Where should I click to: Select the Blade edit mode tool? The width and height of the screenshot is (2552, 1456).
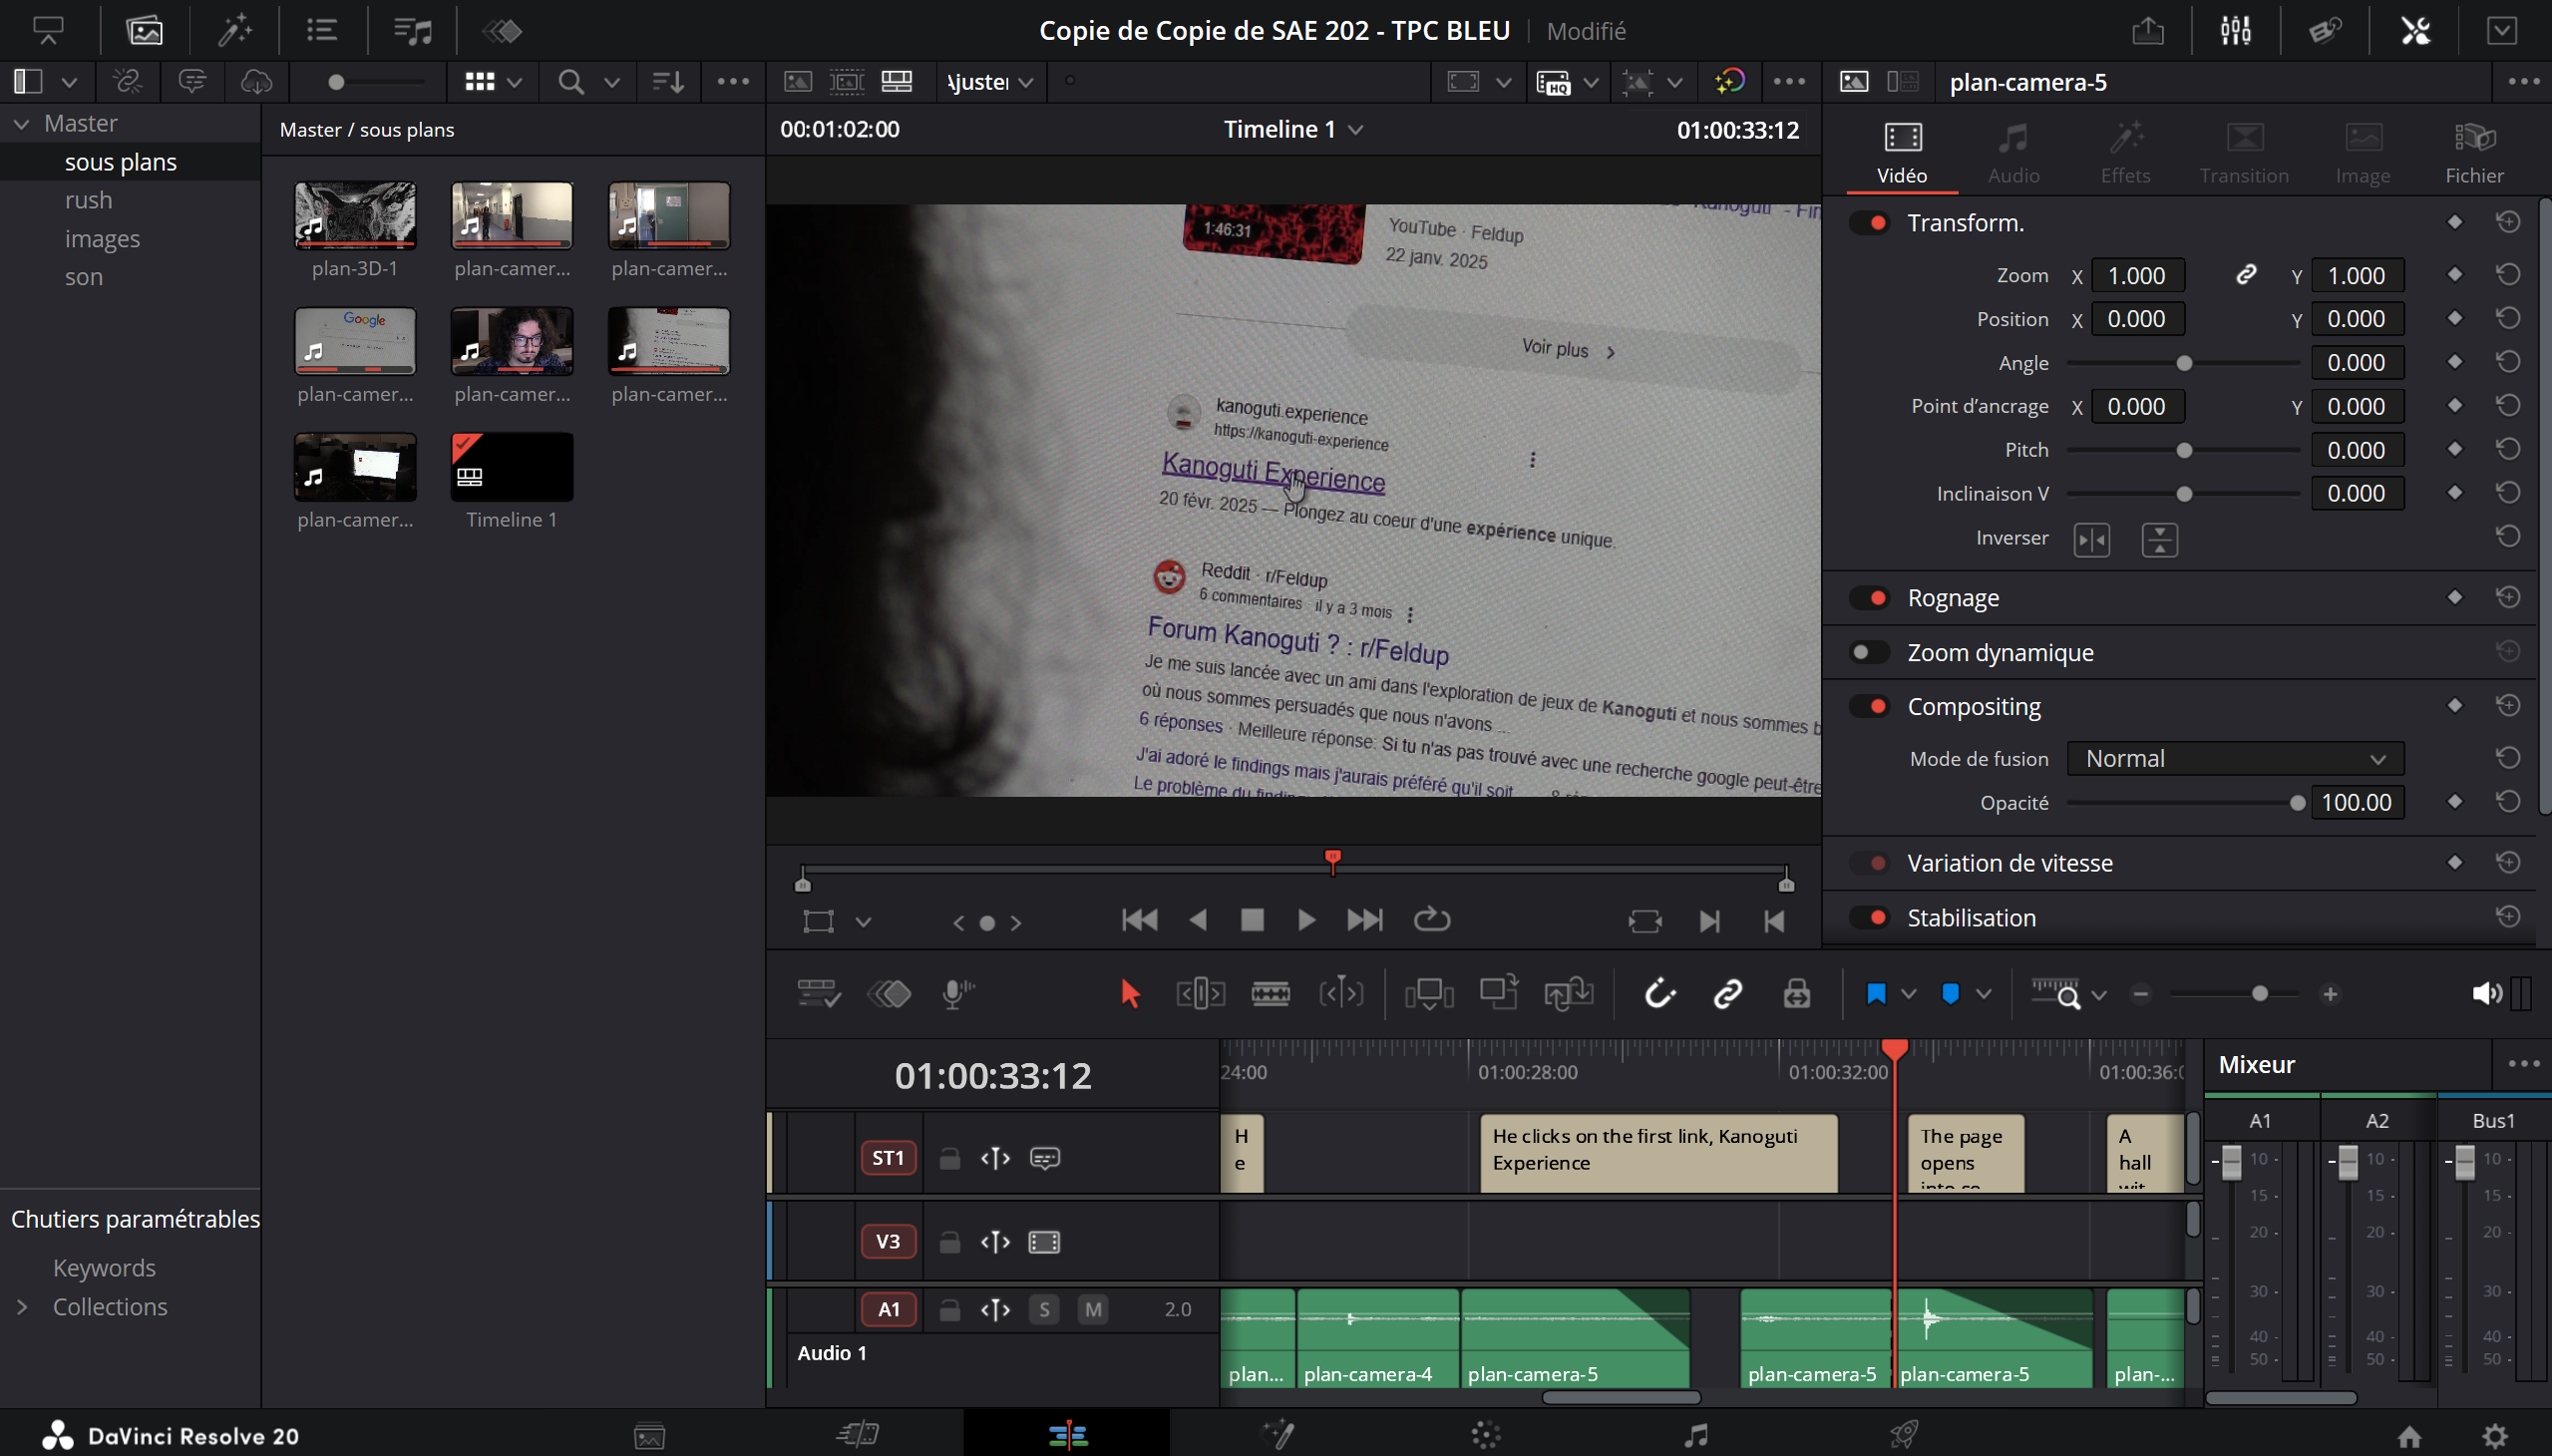pyautogui.click(x=1270, y=993)
